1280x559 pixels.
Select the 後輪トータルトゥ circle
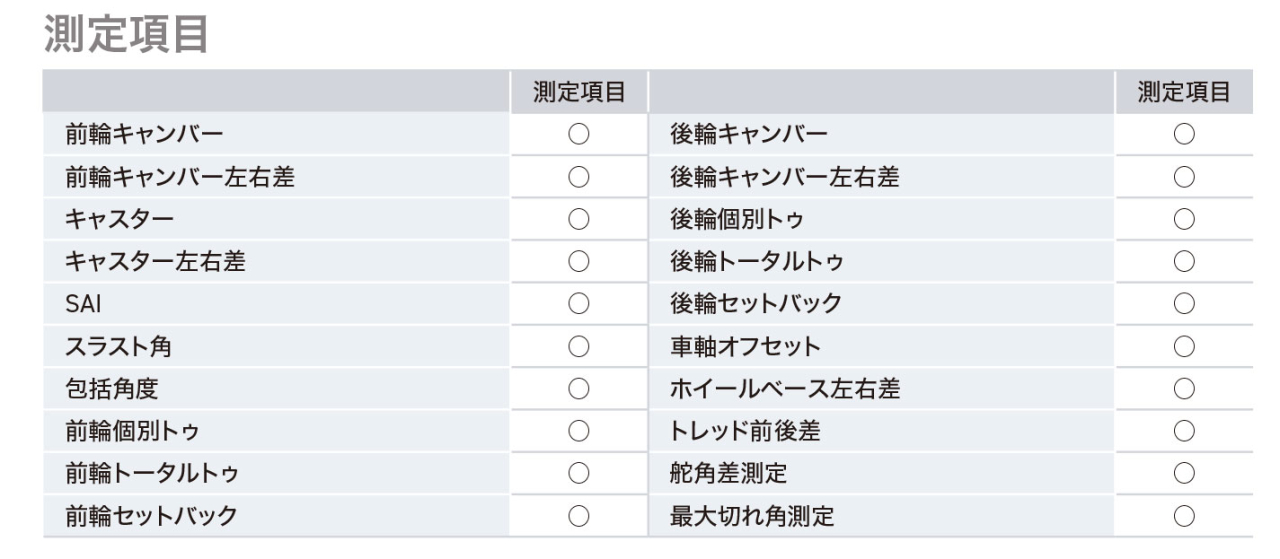[x=1185, y=262]
